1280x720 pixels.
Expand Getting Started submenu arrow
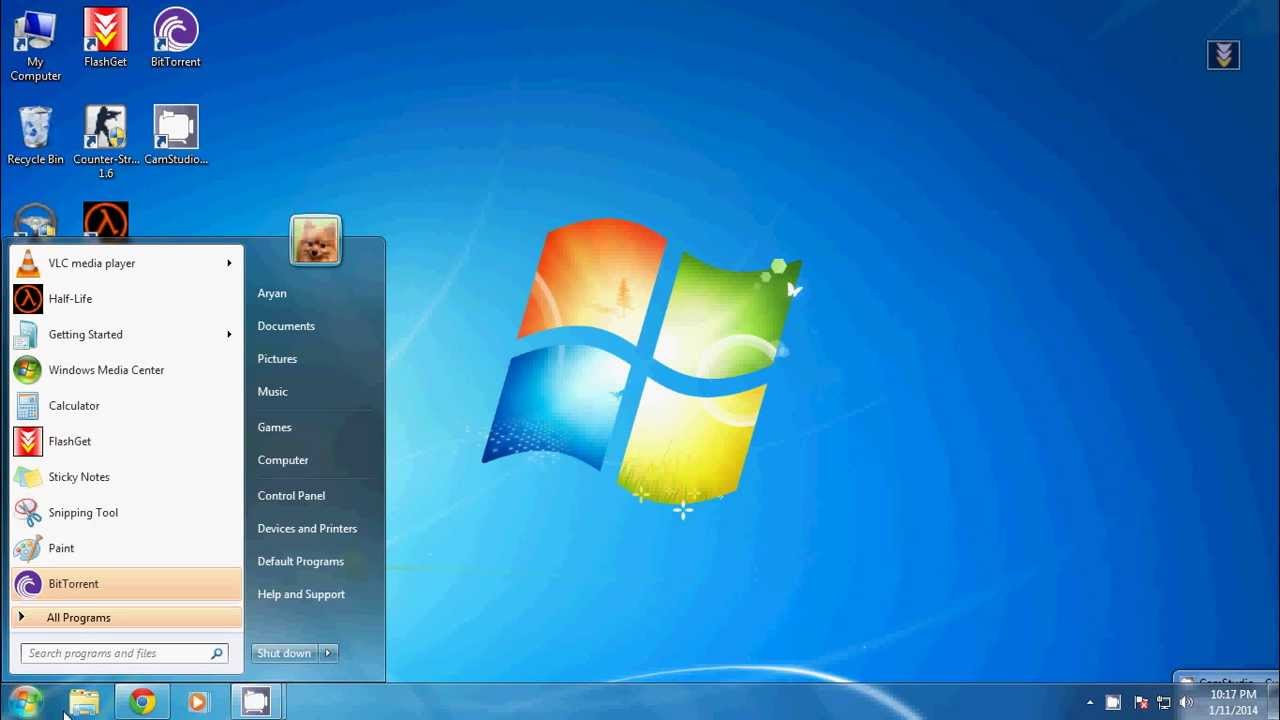coord(229,334)
